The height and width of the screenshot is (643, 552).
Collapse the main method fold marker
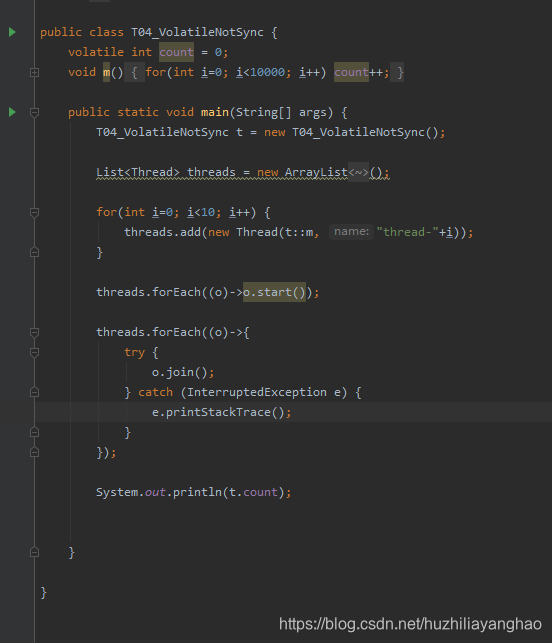coord(34,112)
